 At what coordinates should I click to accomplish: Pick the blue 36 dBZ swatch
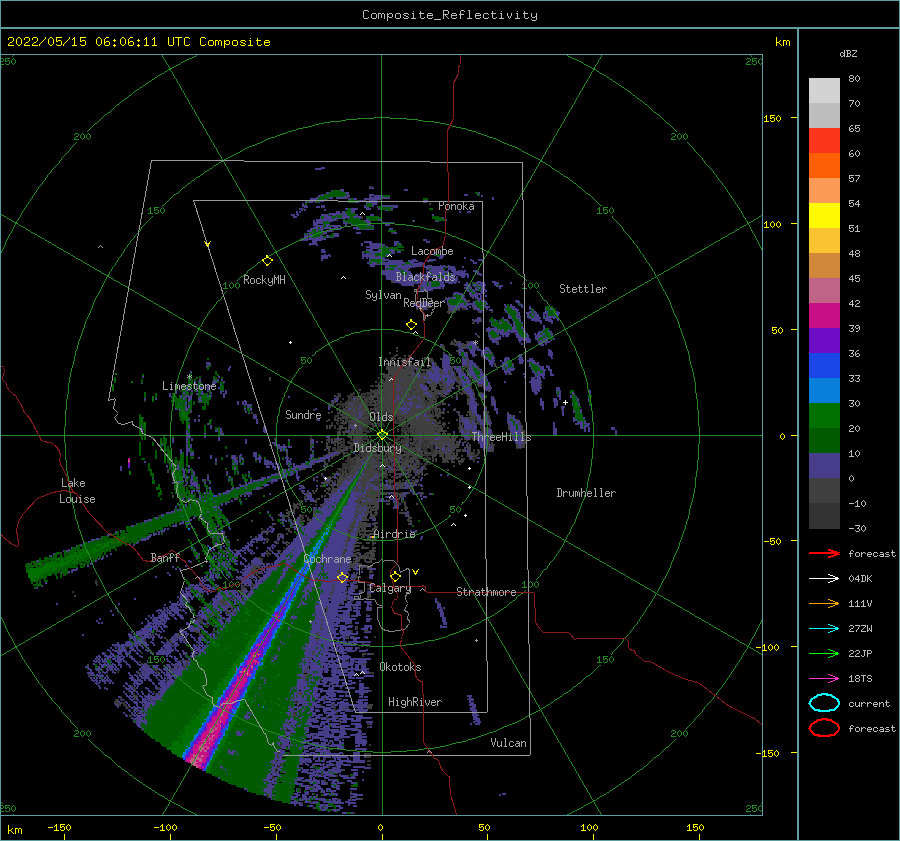[x=824, y=365]
